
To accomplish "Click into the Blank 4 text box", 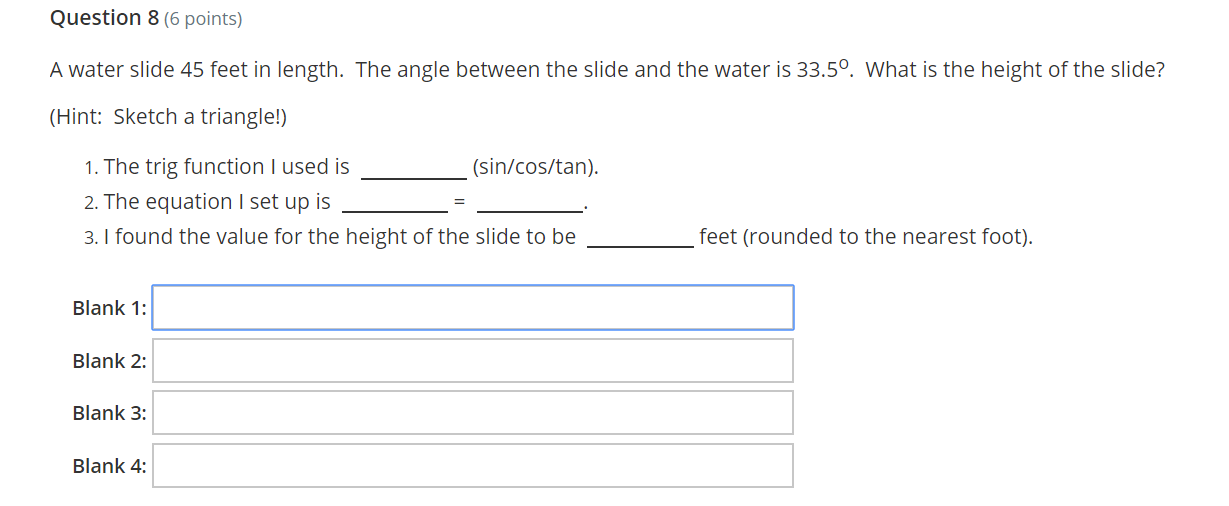I will 472,466.
